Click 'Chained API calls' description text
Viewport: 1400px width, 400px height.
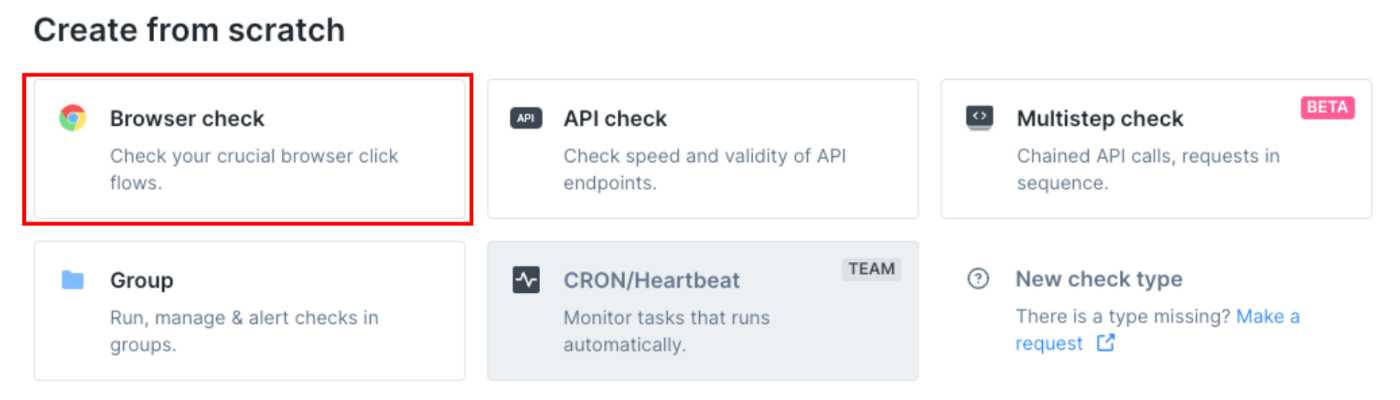tap(1083, 156)
